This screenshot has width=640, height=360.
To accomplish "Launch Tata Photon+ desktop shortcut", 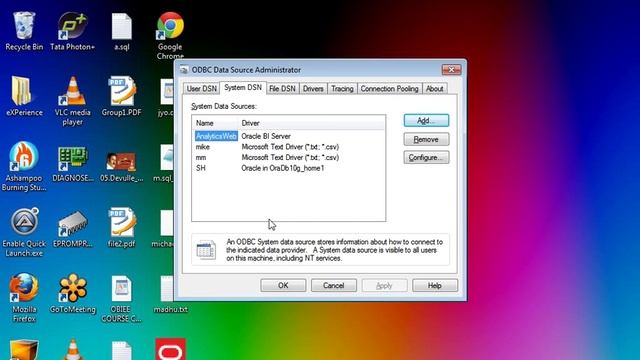I will [72, 31].
